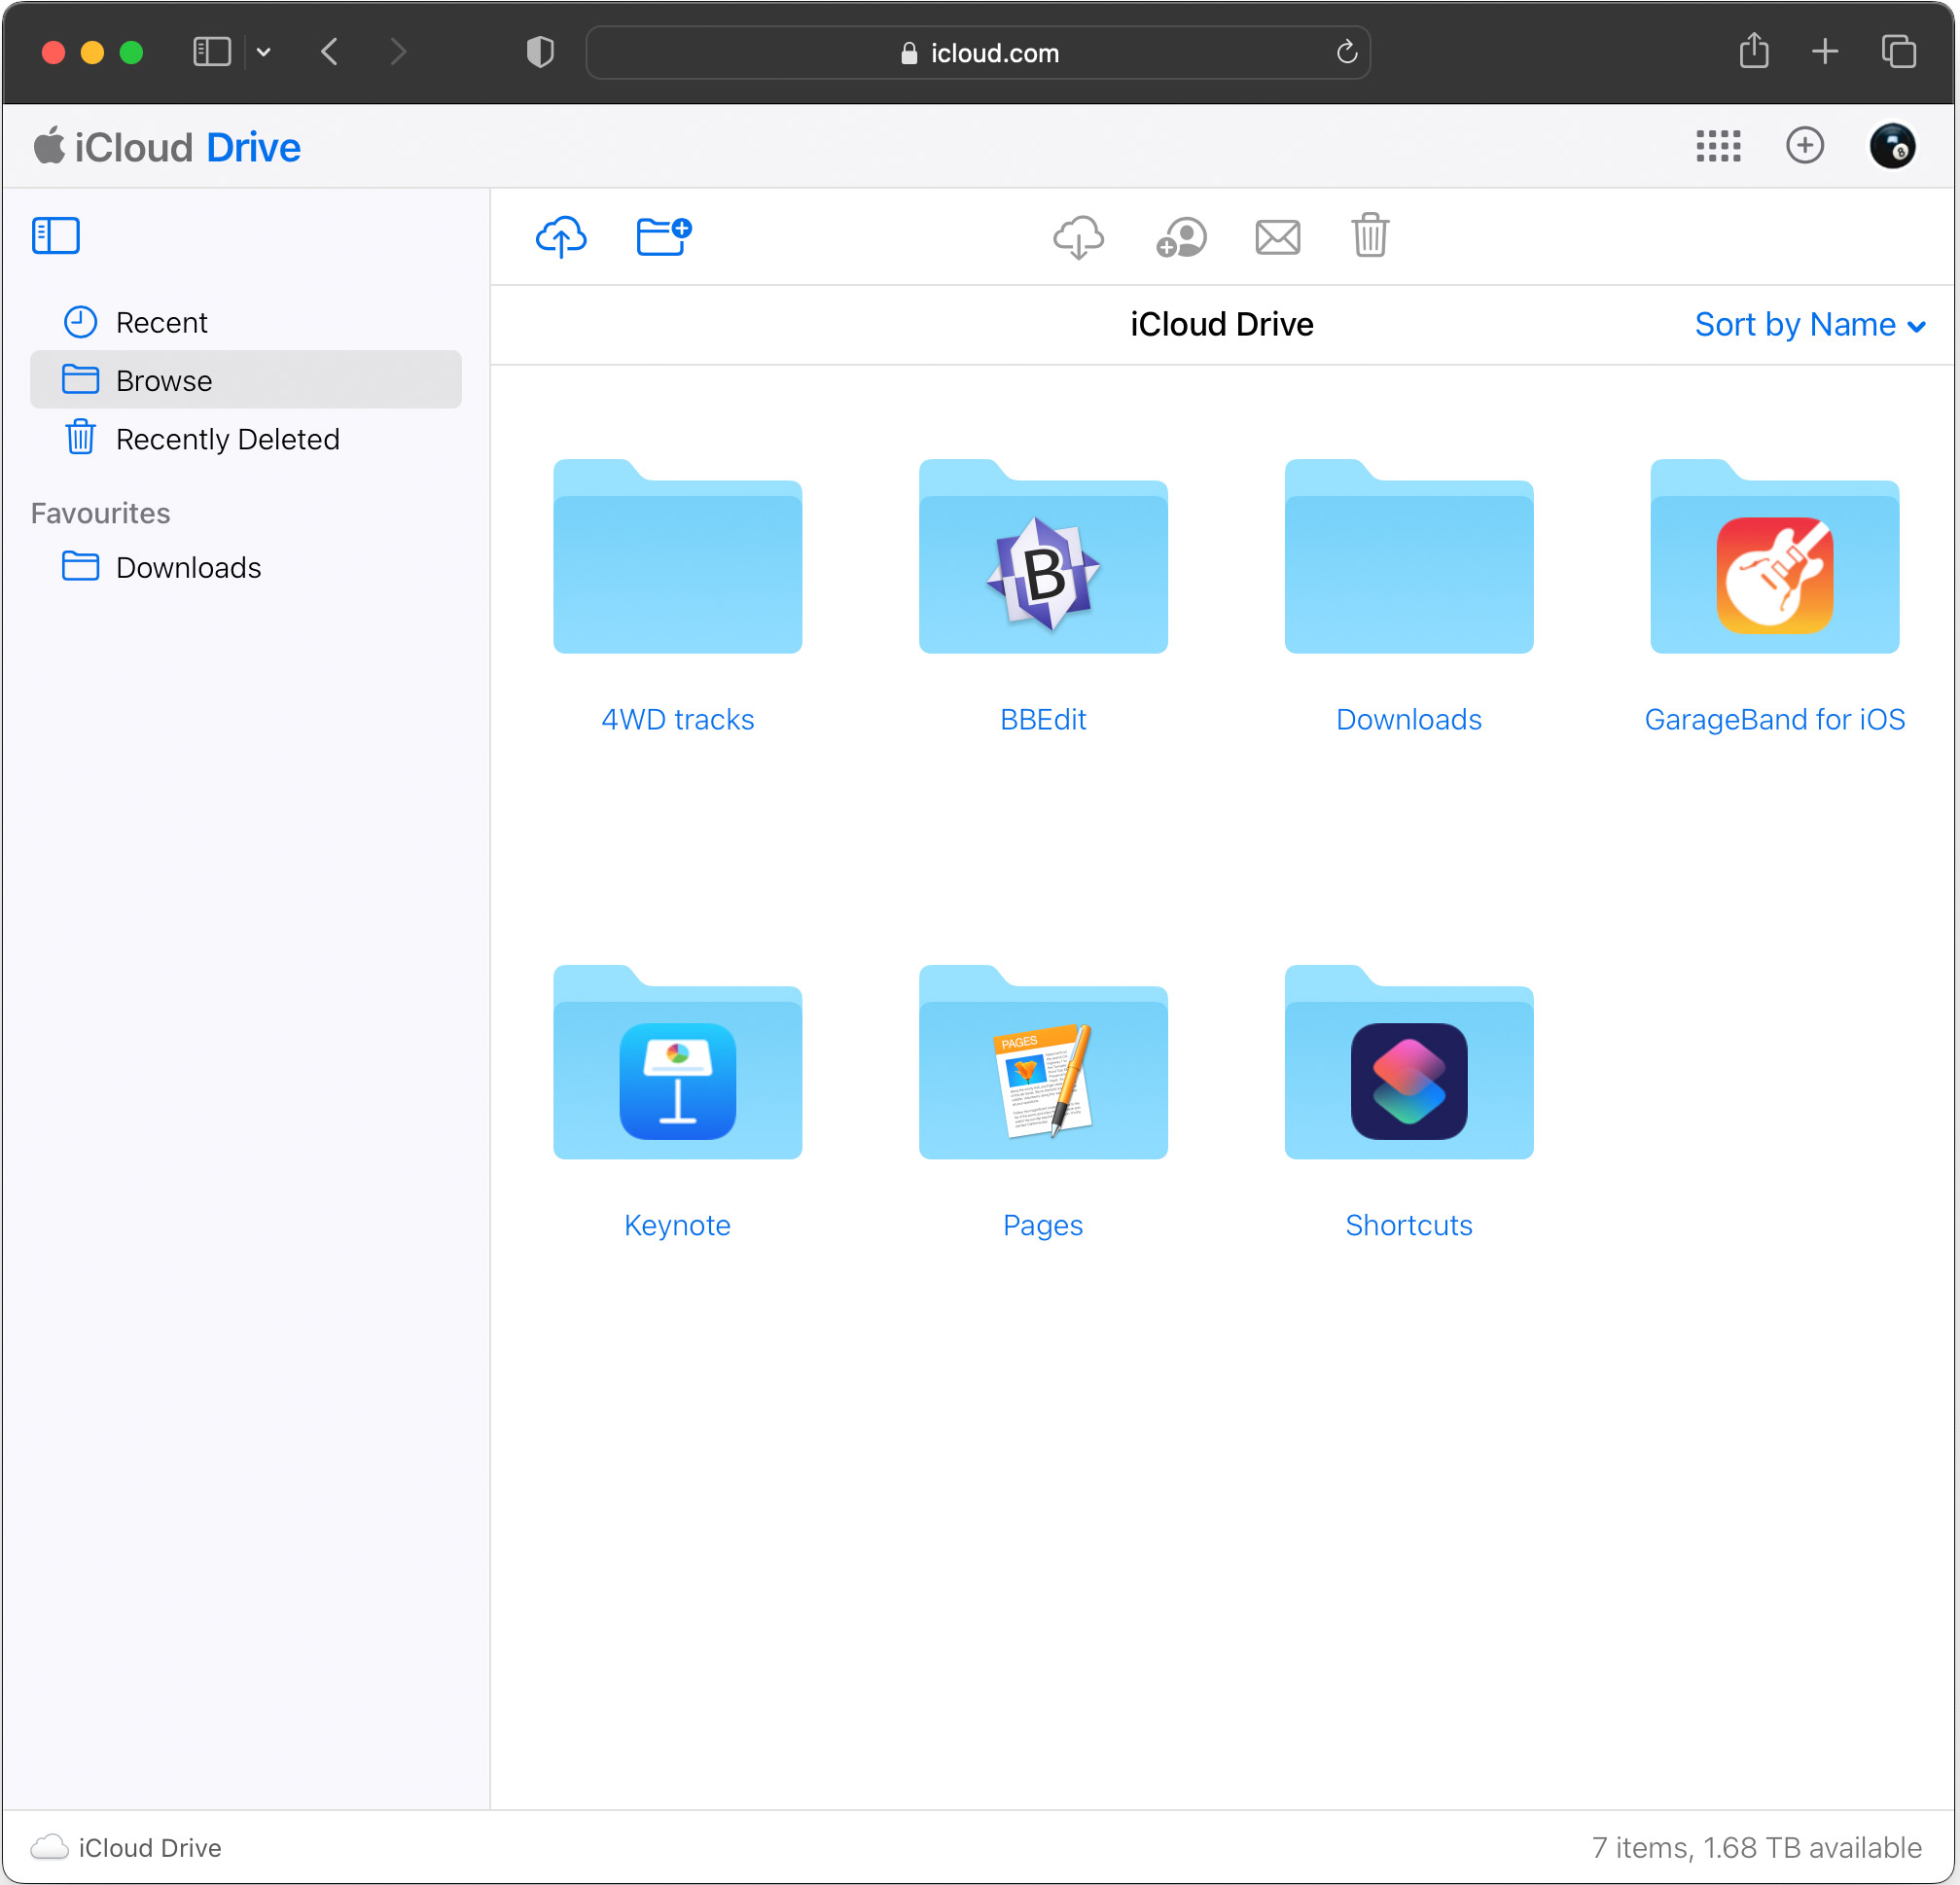Image resolution: width=1960 pixels, height=1885 pixels.
Task: Open Recently Deleted in sidebar
Action: (246, 439)
